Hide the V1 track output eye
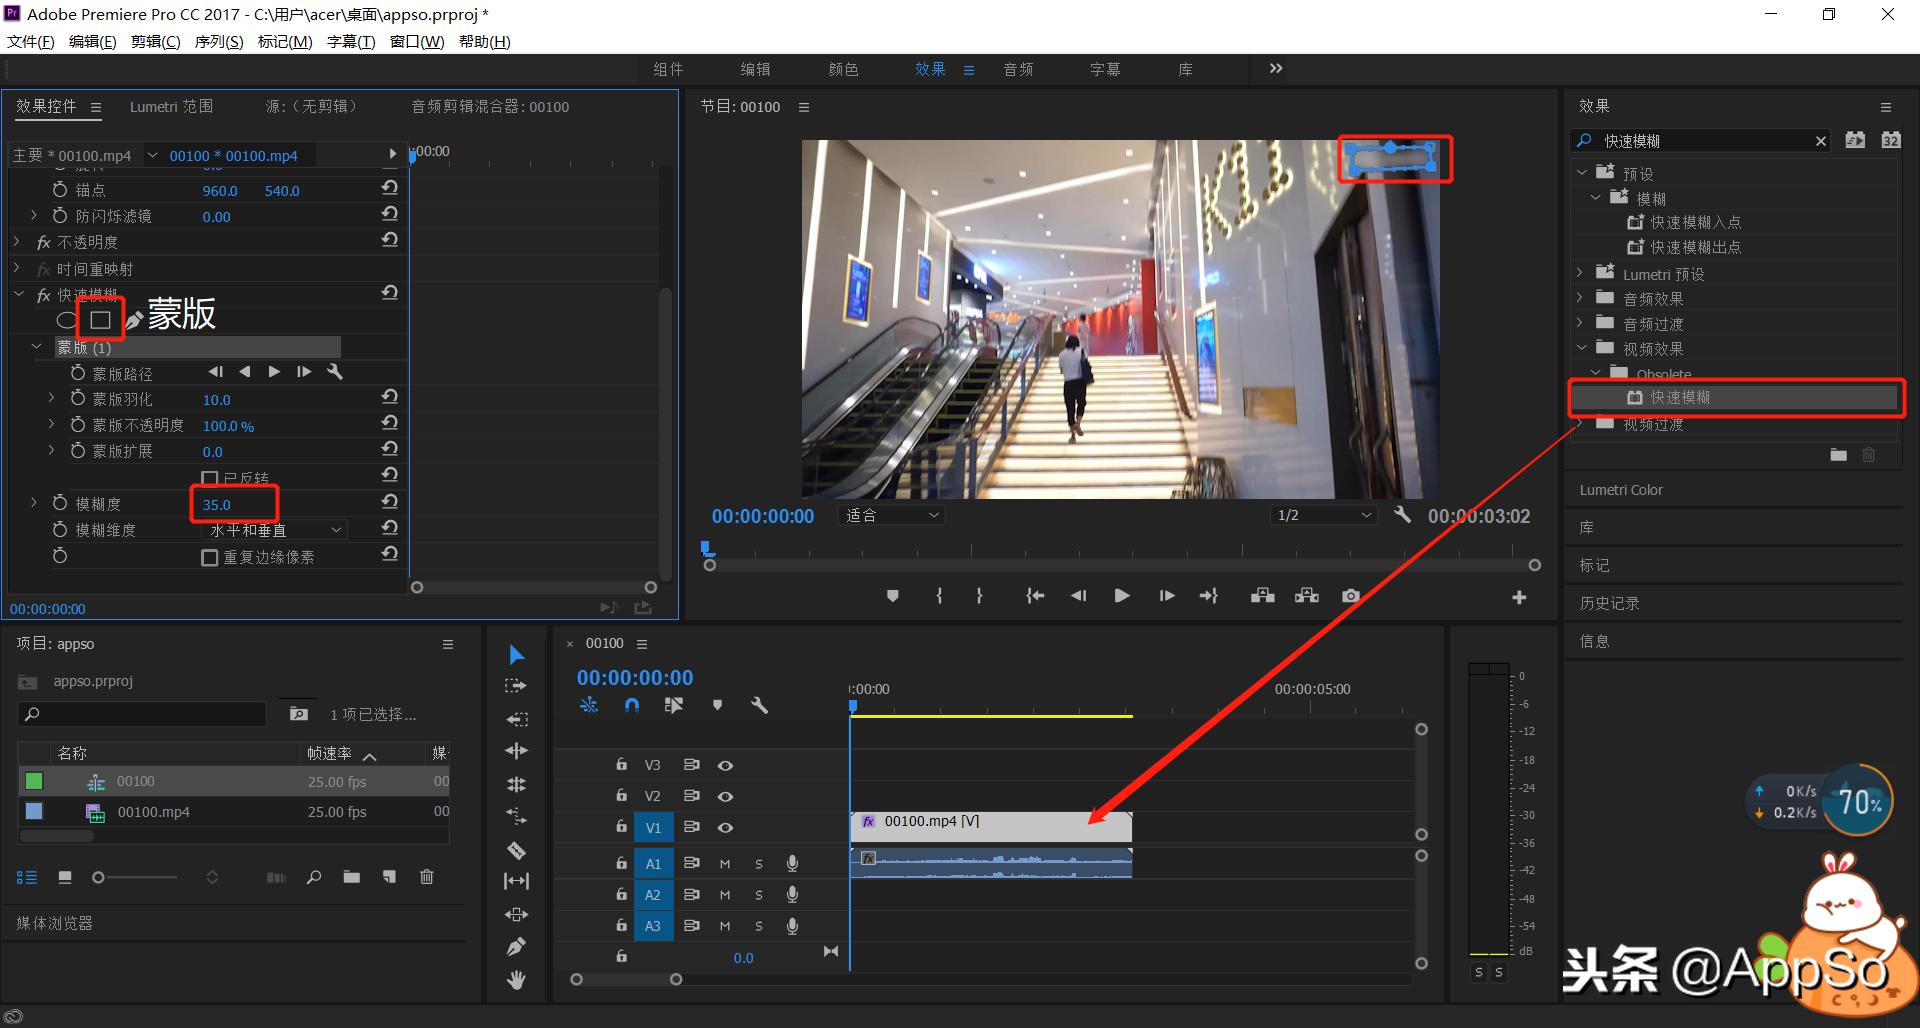This screenshot has width=1920, height=1028. coord(726,828)
